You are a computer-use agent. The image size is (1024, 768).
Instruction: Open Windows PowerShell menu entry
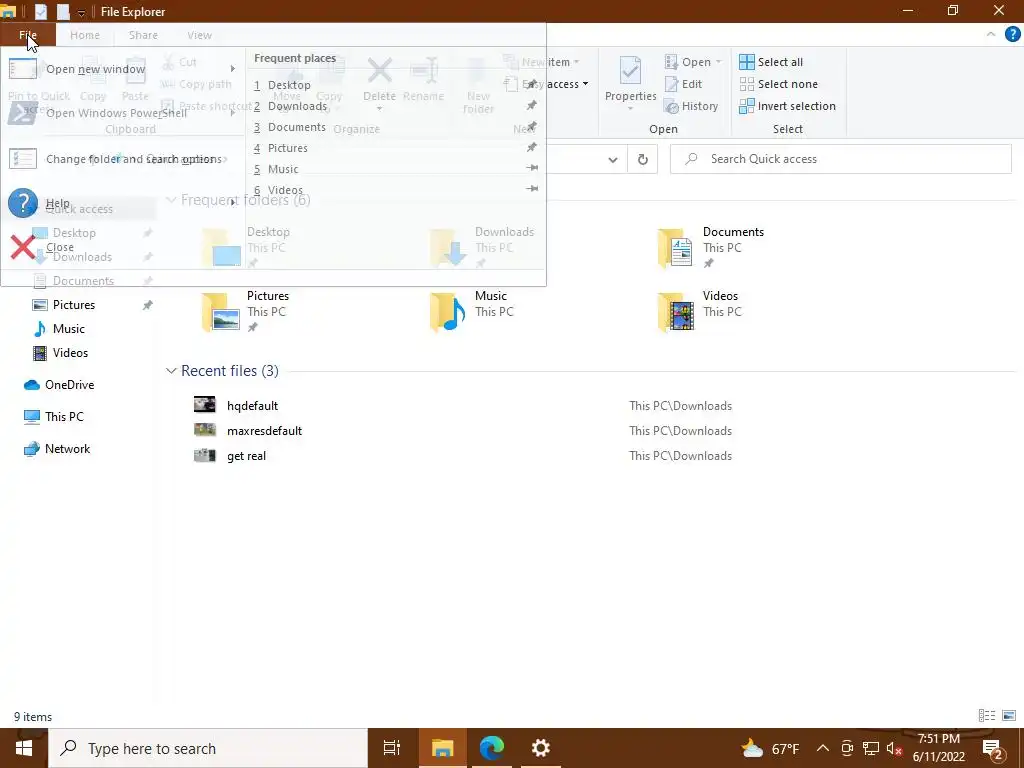point(123,113)
